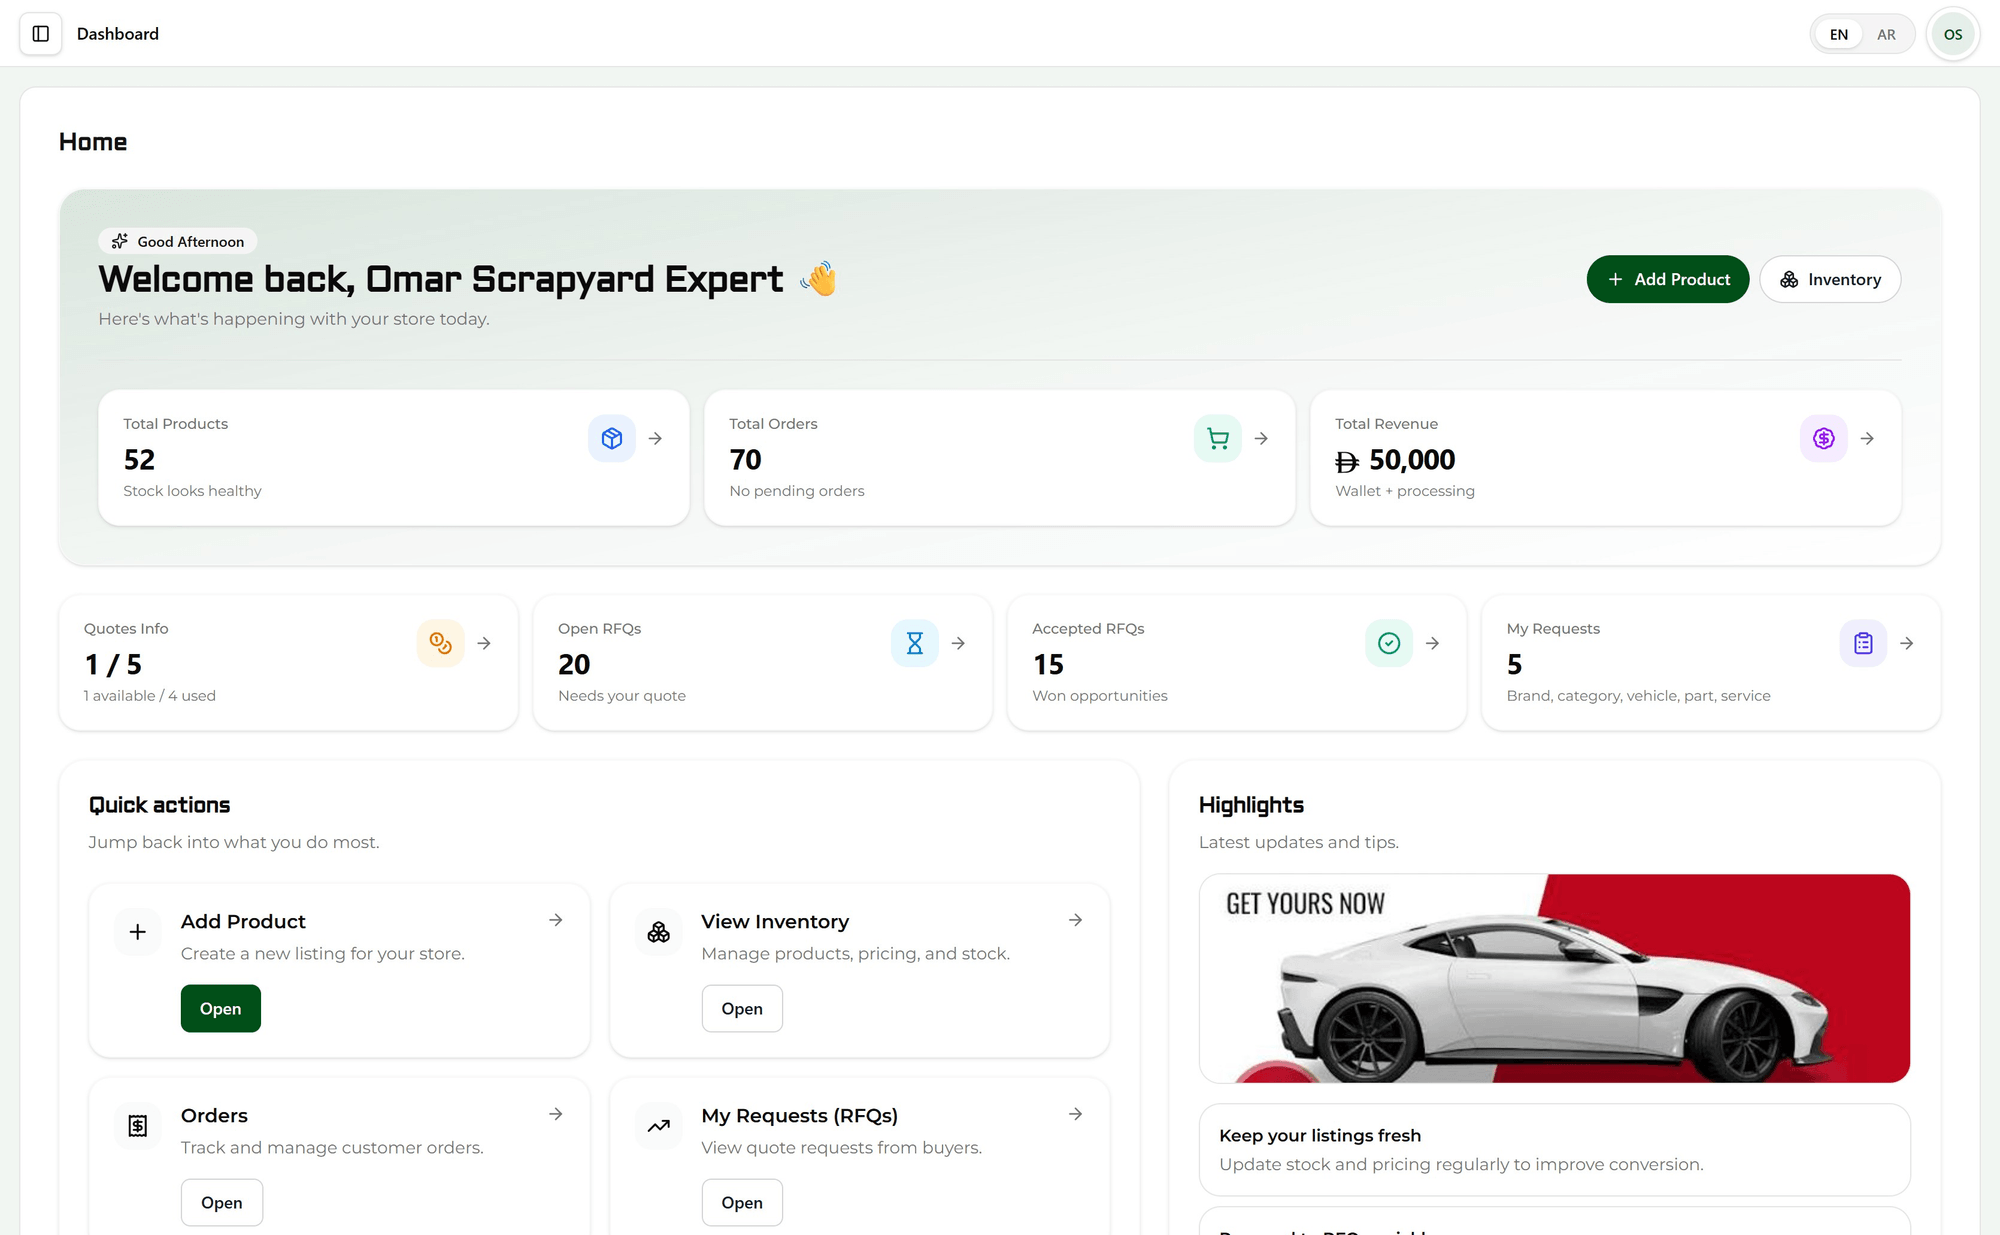This screenshot has height=1235, width=2000.
Task: Click the Total Orders cart icon
Action: (1218, 438)
